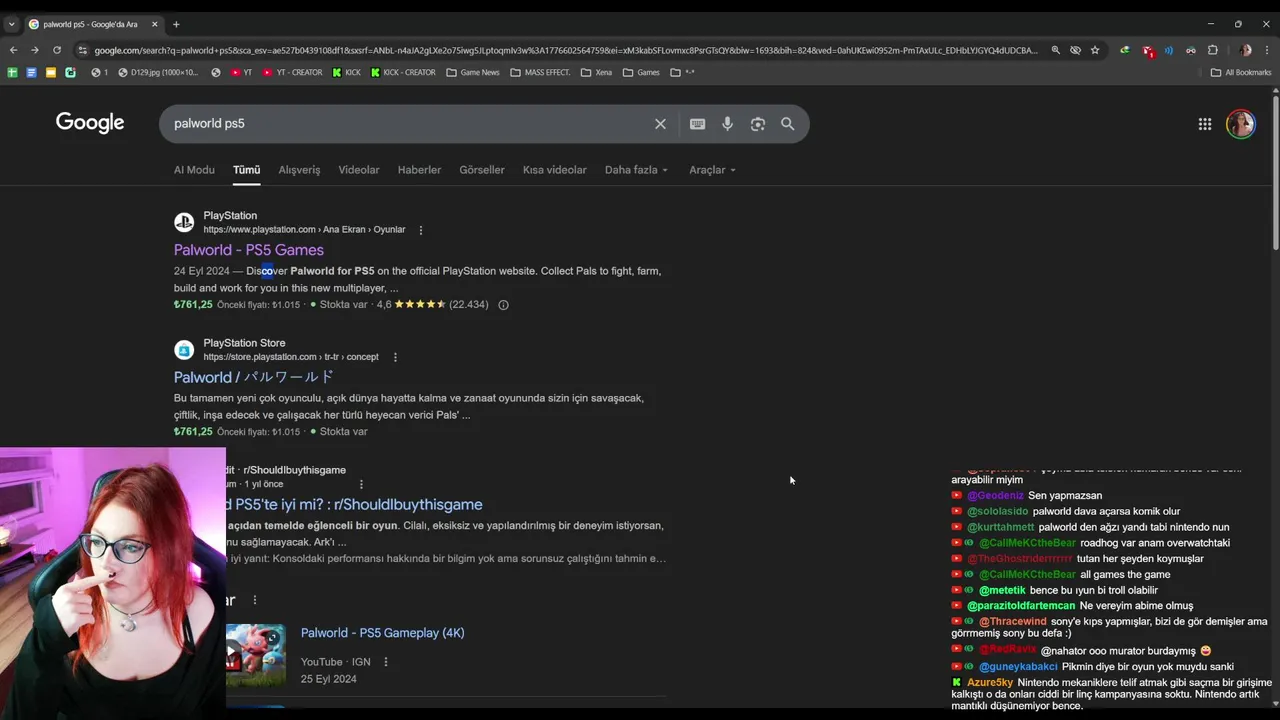Image resolution: width=1280 pixels, height=720 pixels.
Task: Click the Google logo
Action: coord(90,123)
